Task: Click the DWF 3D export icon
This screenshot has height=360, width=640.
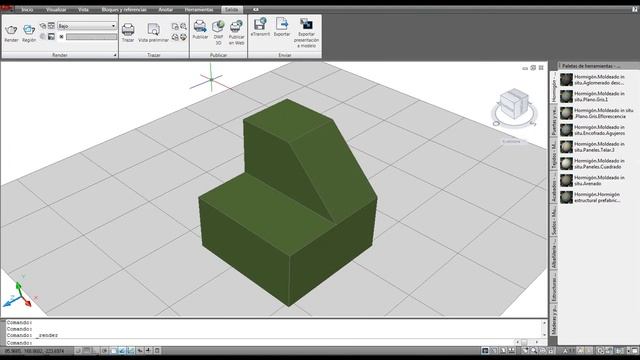Action: 218,27
